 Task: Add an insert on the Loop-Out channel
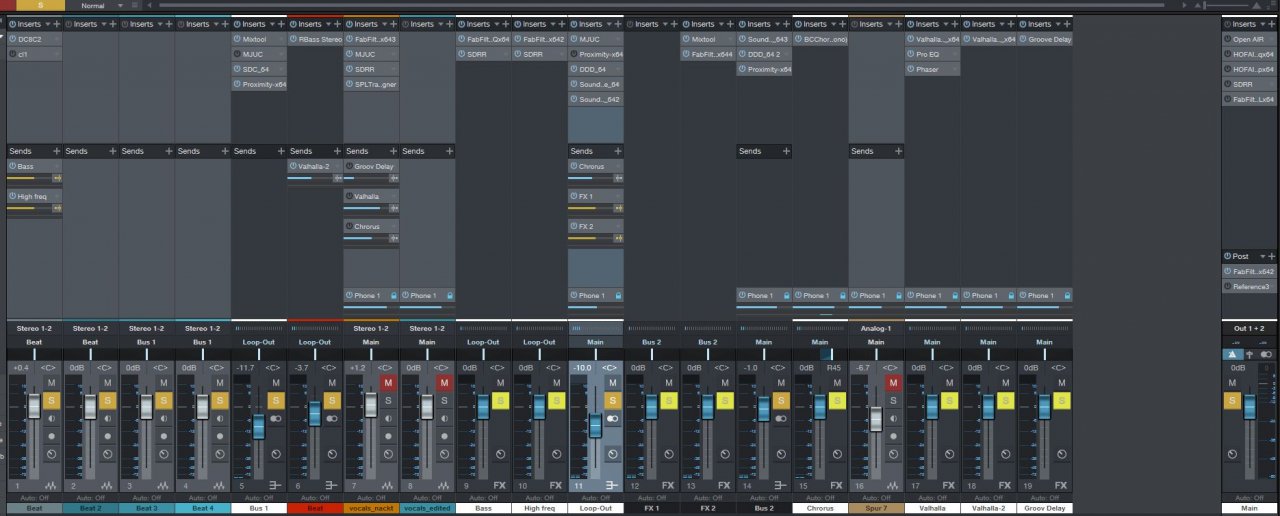pyautogui.click(x=617, y=24)
